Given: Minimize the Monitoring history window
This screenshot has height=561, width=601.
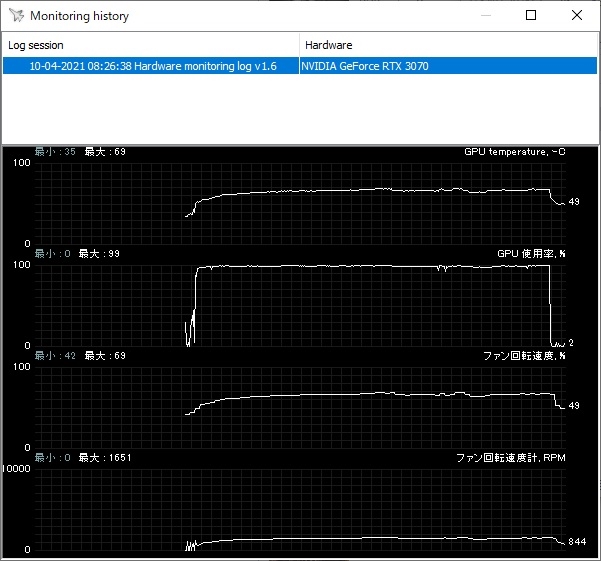Looking at the screenshot, I should [x=484, y=15].
